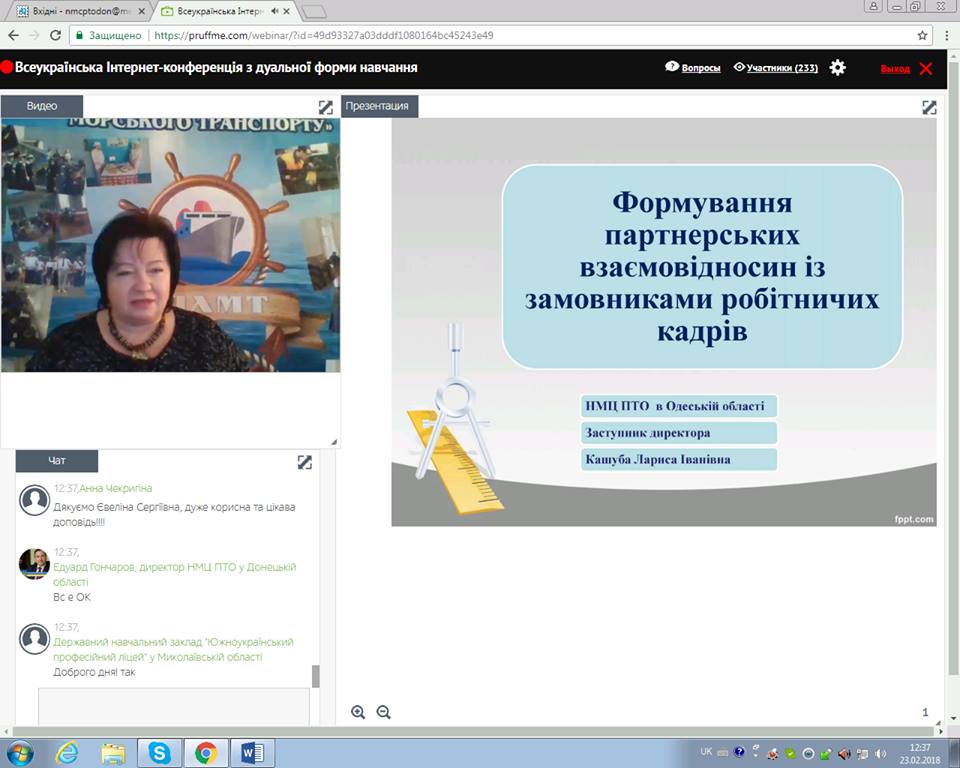Bookmark this page with star icon
Image resolution: width=960 pixels, height=768 pixels.
click(922, 35)
